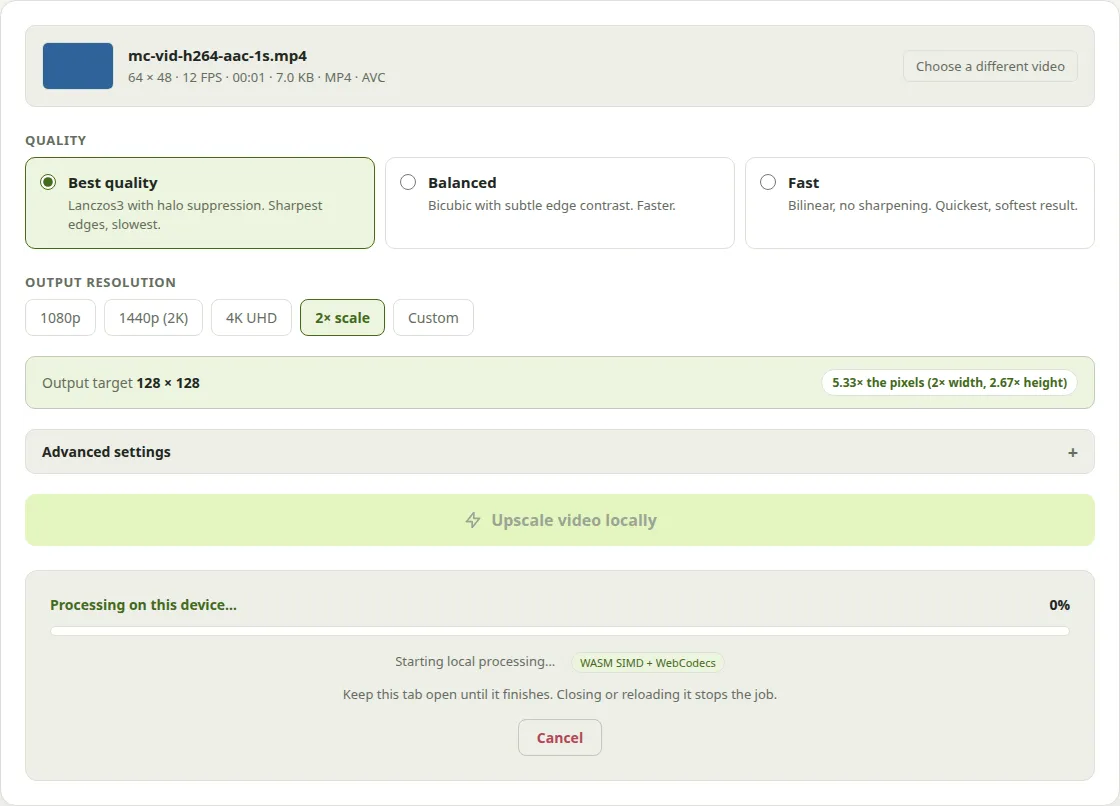Select the Fast quality radio option
The height and width of the screenshot is (806, 1120).
pyautogui.click(x=768, y=182)
